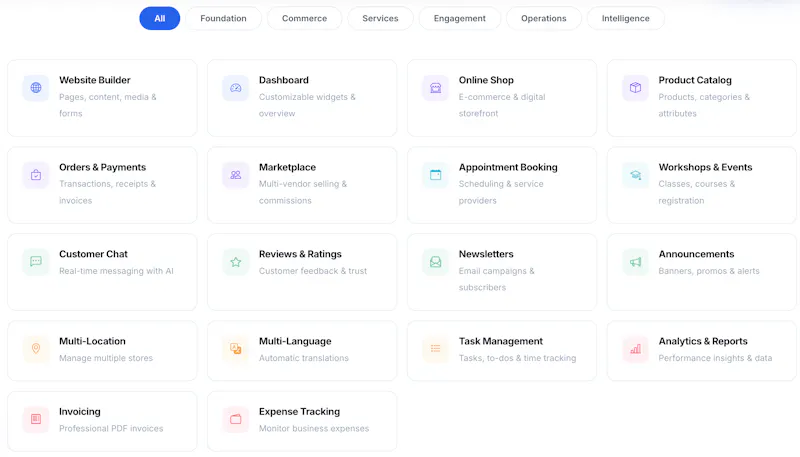Click the Dashboard gauge icon
The image size is (800, 457).
[x=236, y=88]
